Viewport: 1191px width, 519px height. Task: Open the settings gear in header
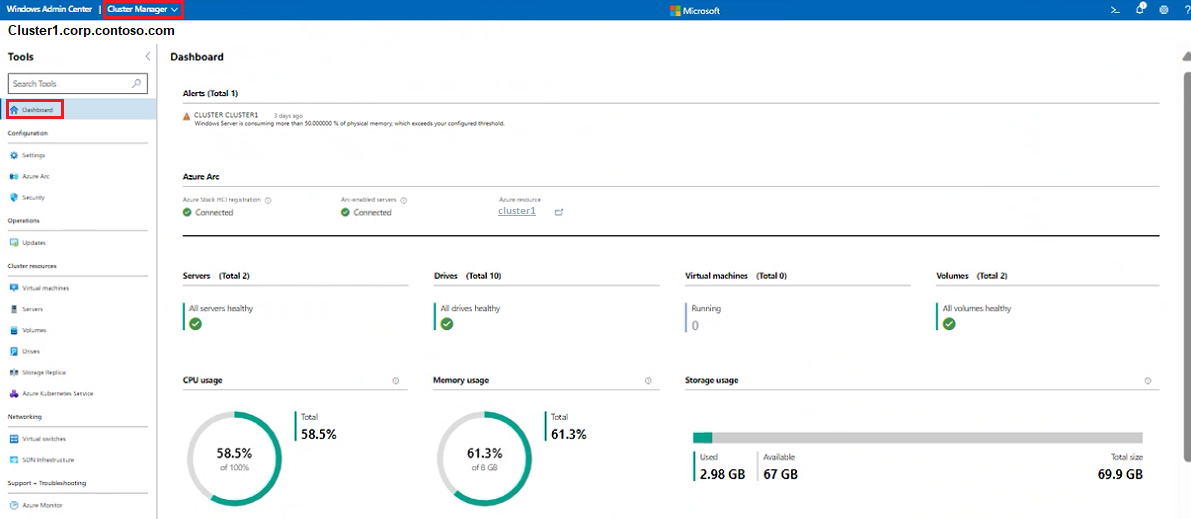tap(1163, 10)
